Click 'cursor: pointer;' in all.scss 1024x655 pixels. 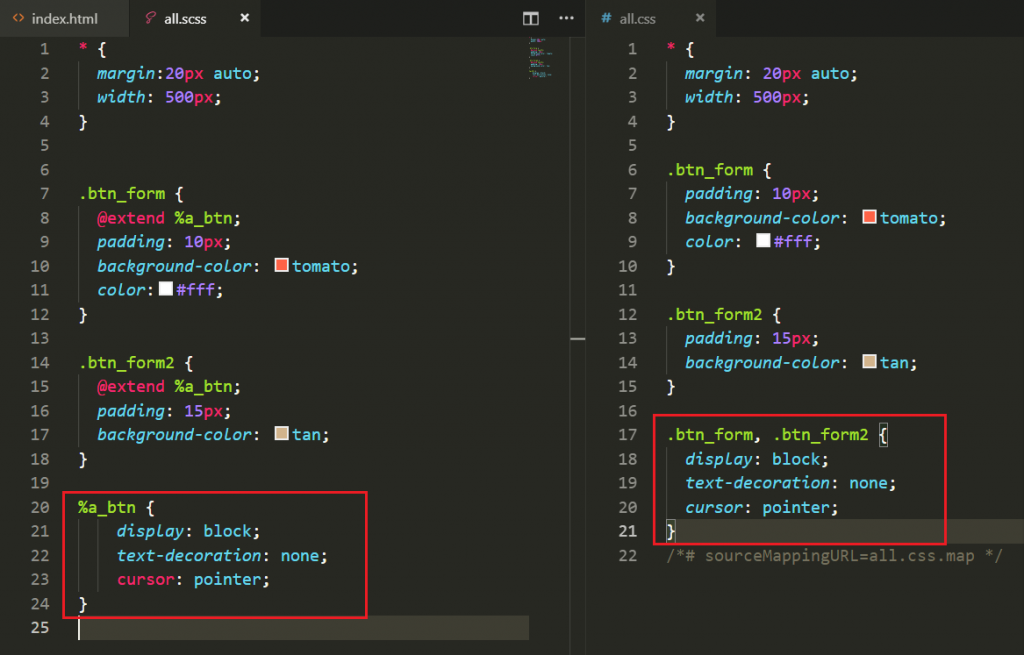click(x=193, y=579)
